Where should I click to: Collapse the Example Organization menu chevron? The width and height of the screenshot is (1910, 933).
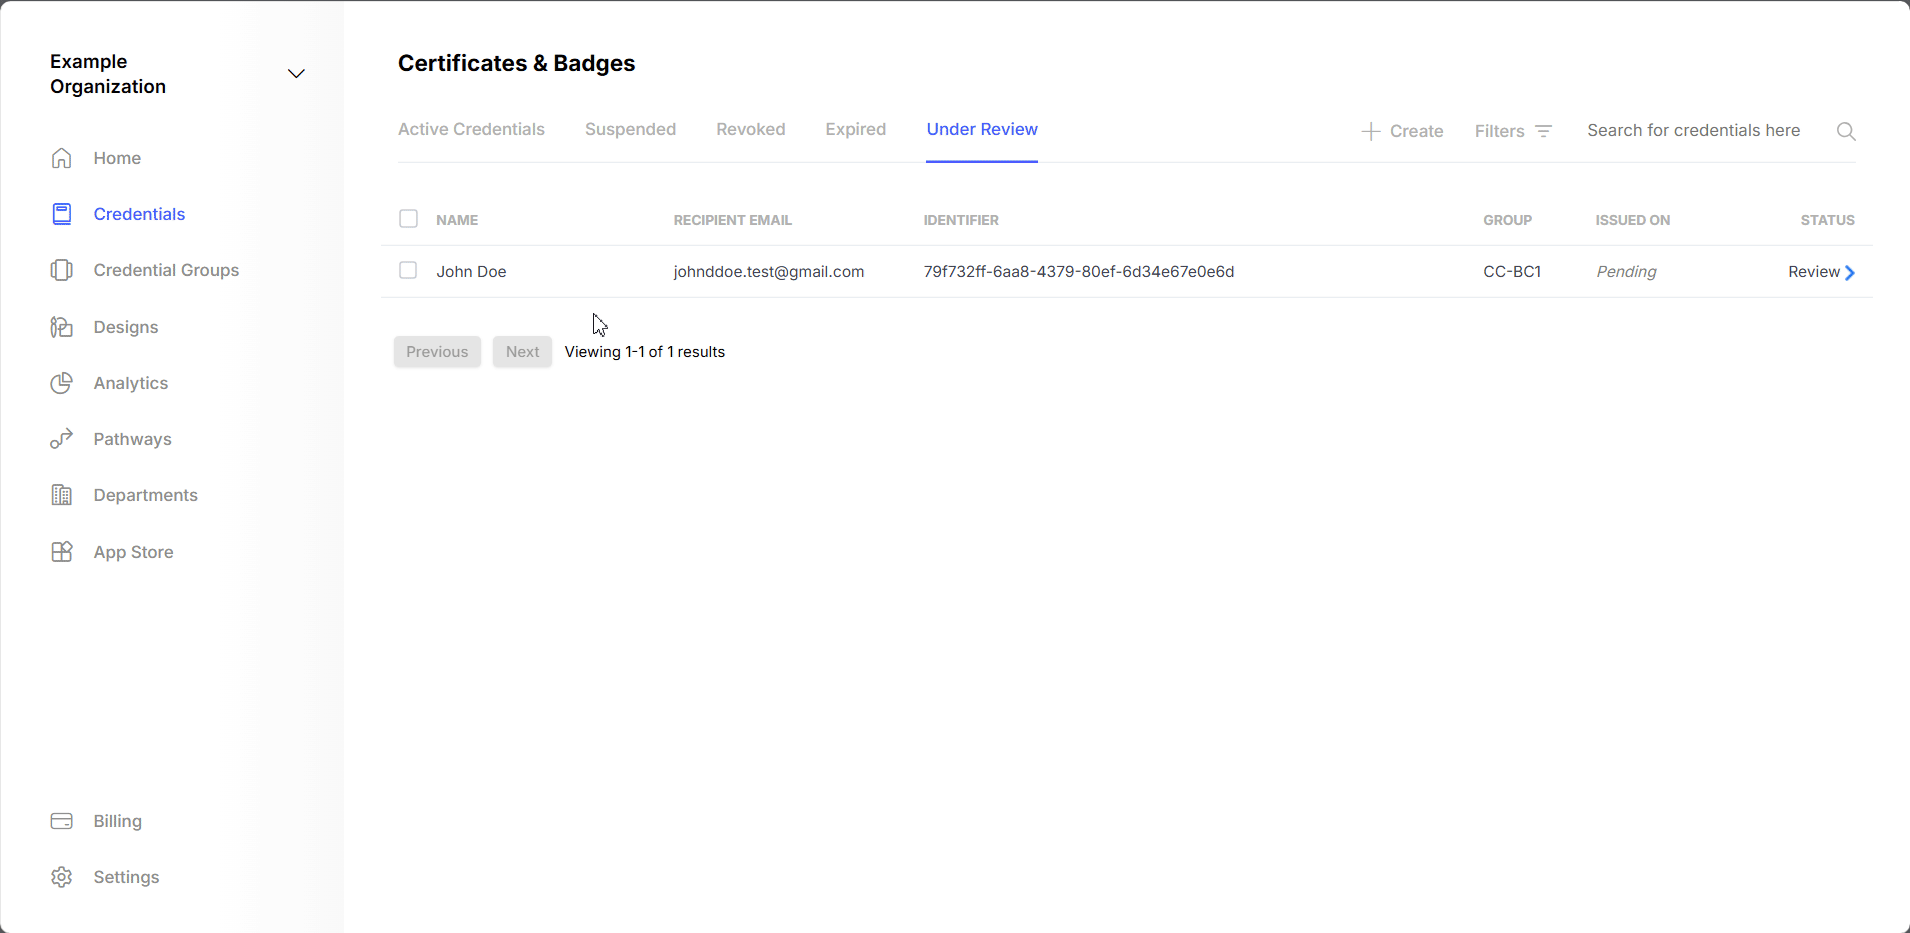(295, 74)
